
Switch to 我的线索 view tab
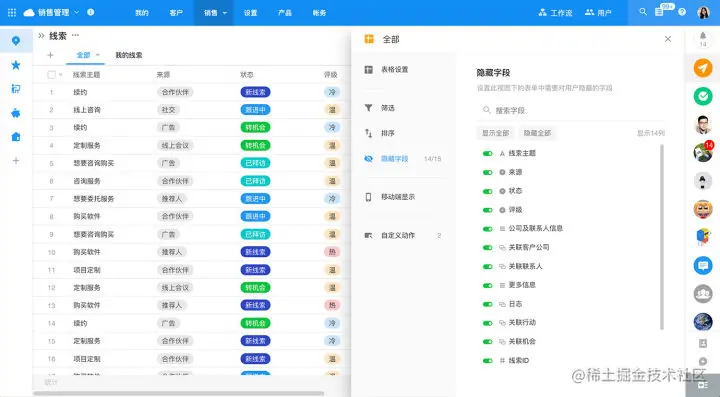(129, 55)
